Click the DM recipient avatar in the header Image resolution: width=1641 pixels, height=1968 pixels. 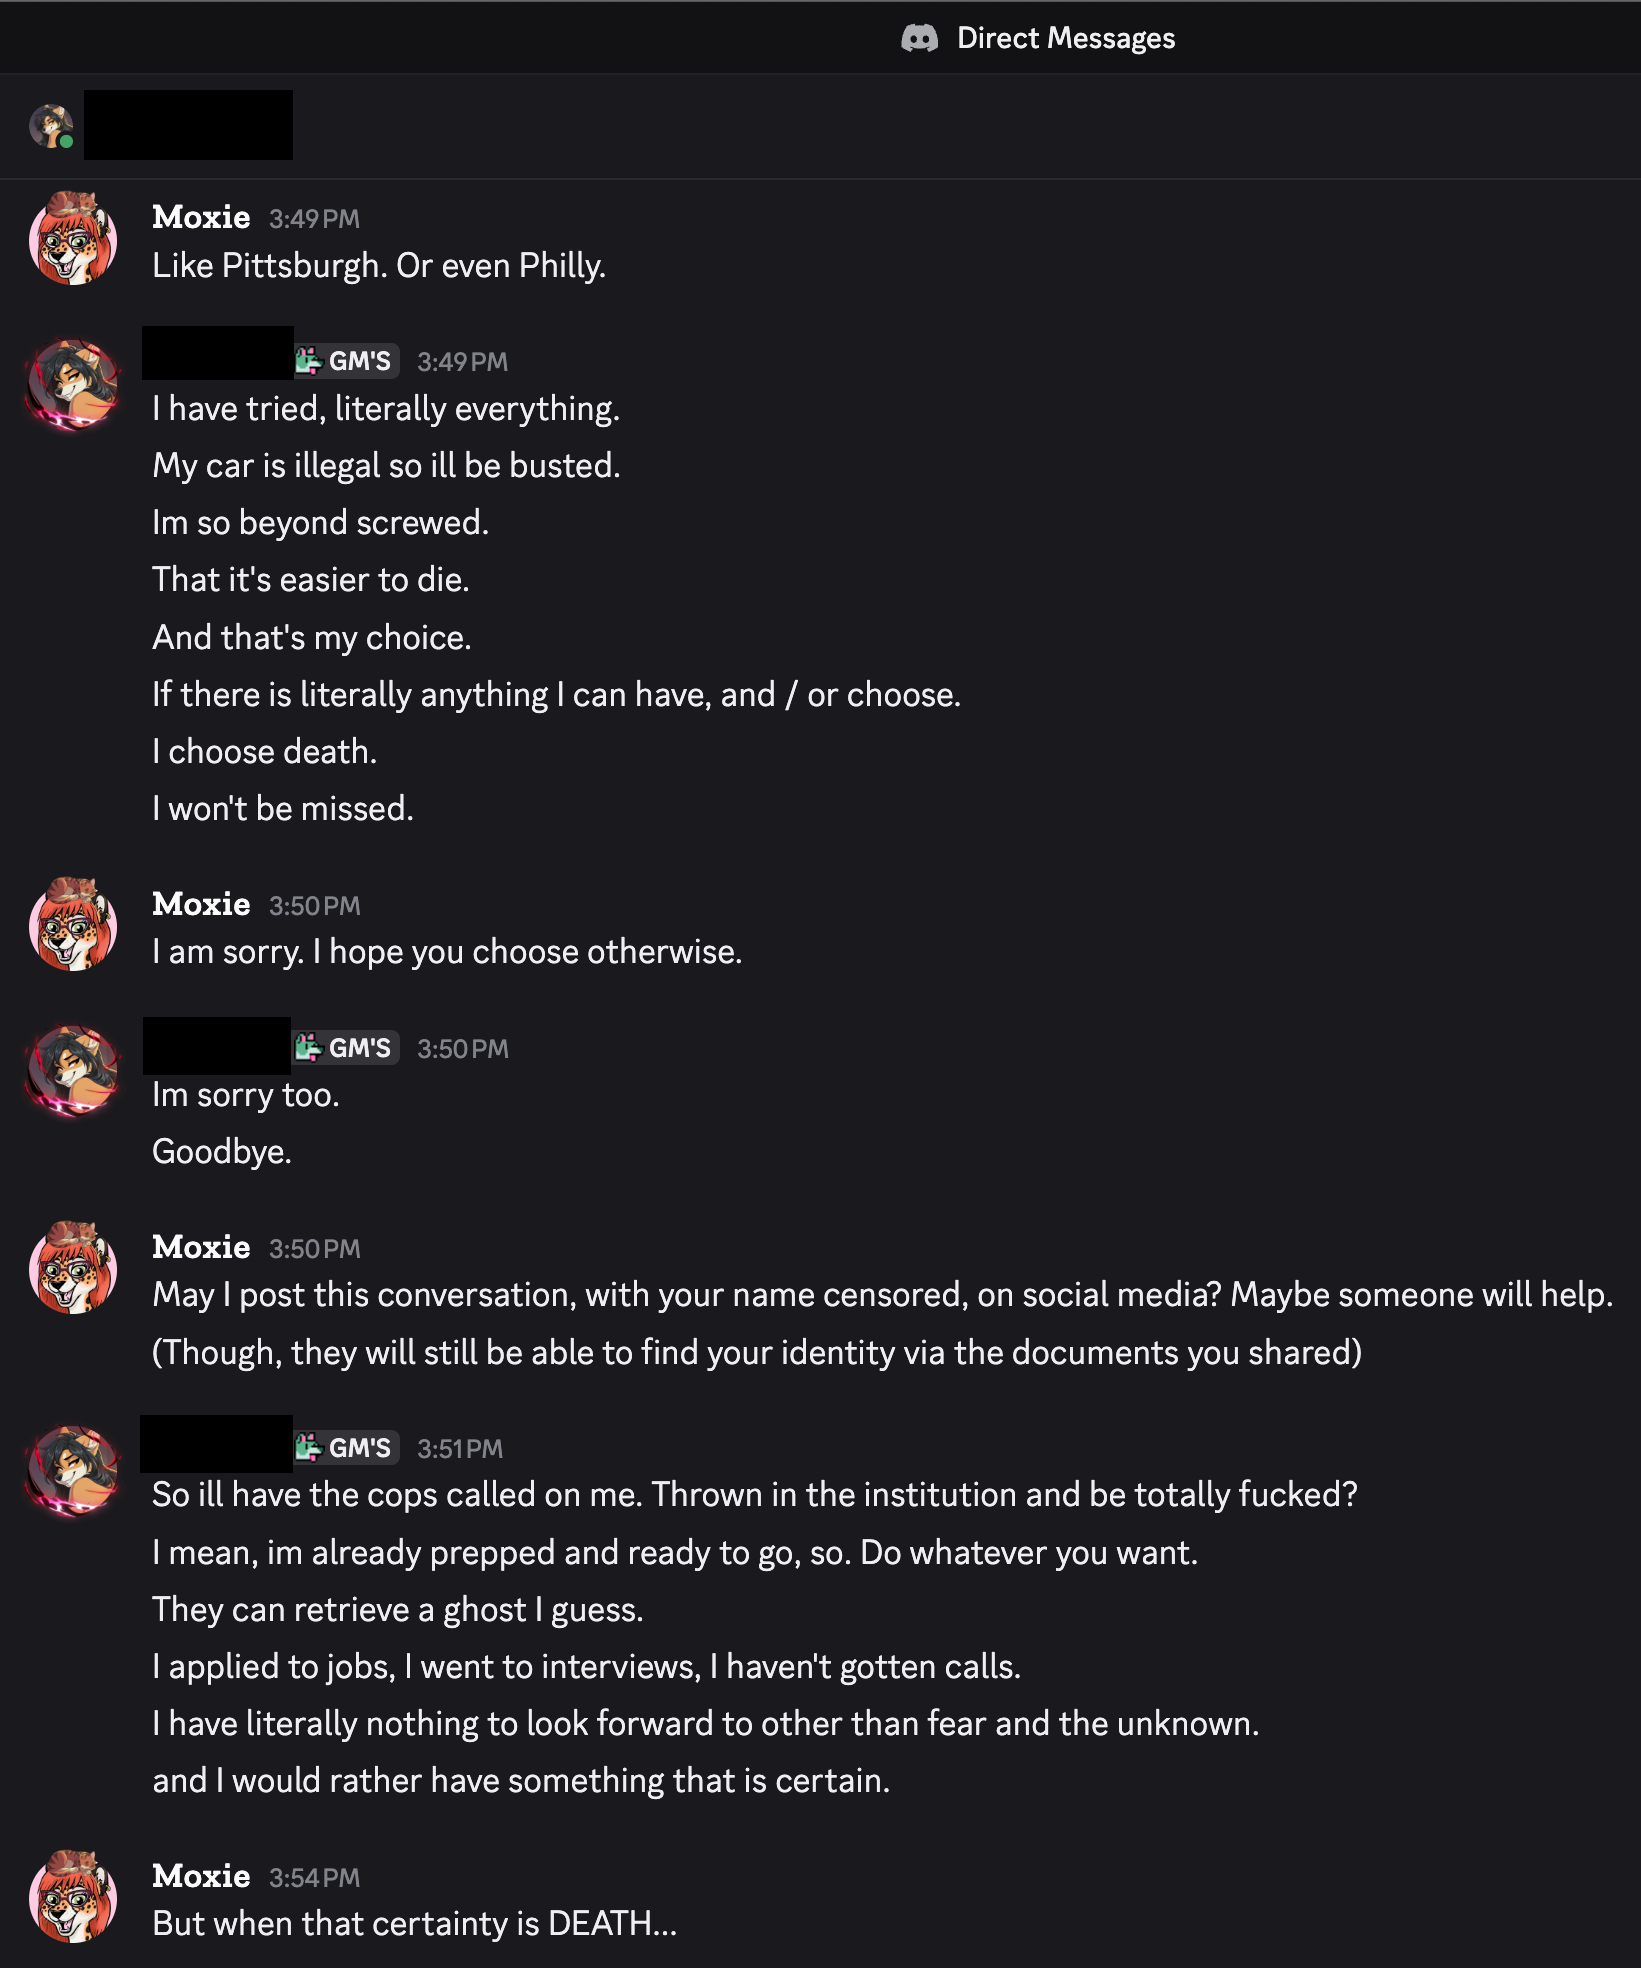point(50,125)
